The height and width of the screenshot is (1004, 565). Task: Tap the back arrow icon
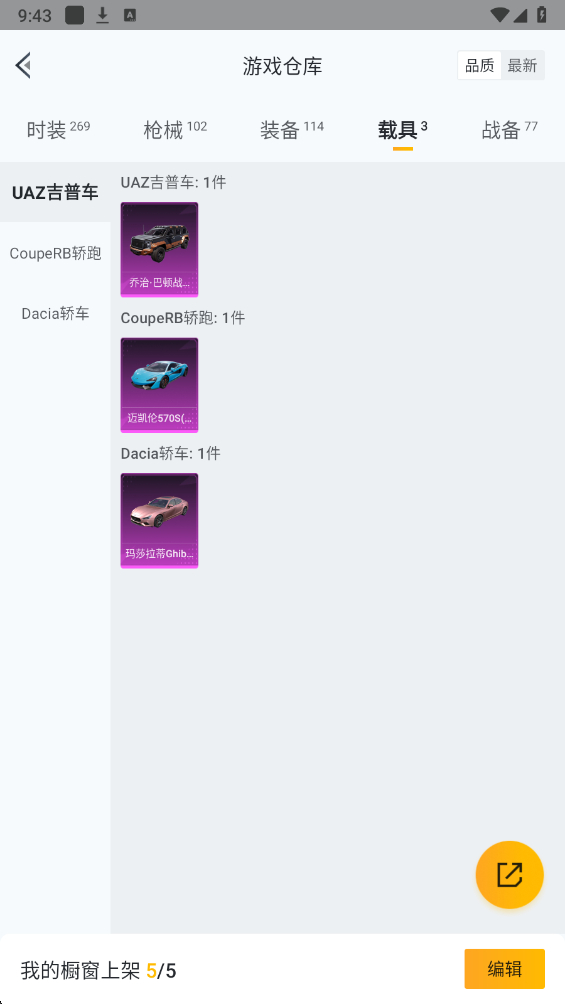point(23,65)
